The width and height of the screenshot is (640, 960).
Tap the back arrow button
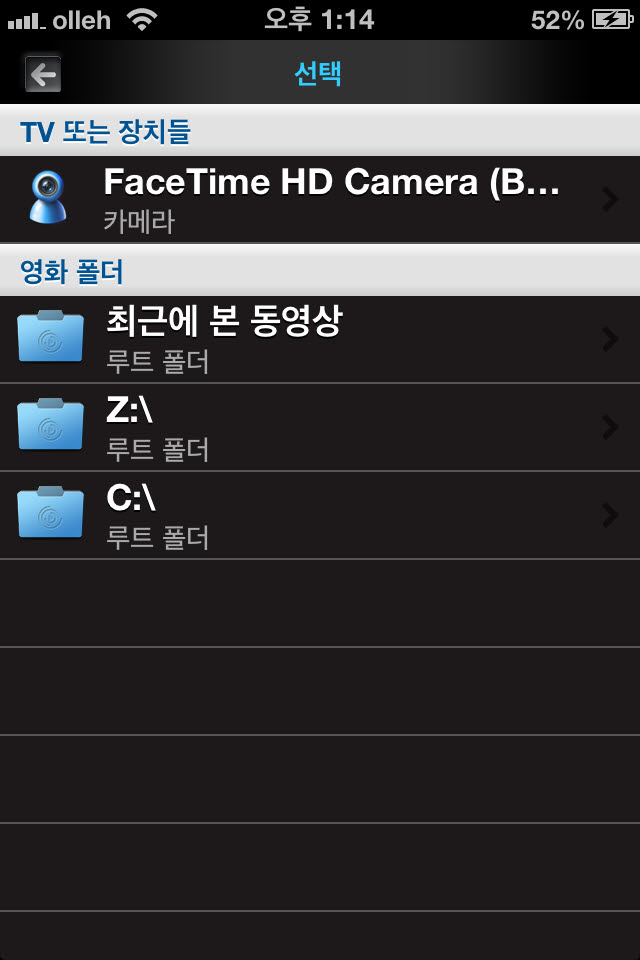click(43, 74)
